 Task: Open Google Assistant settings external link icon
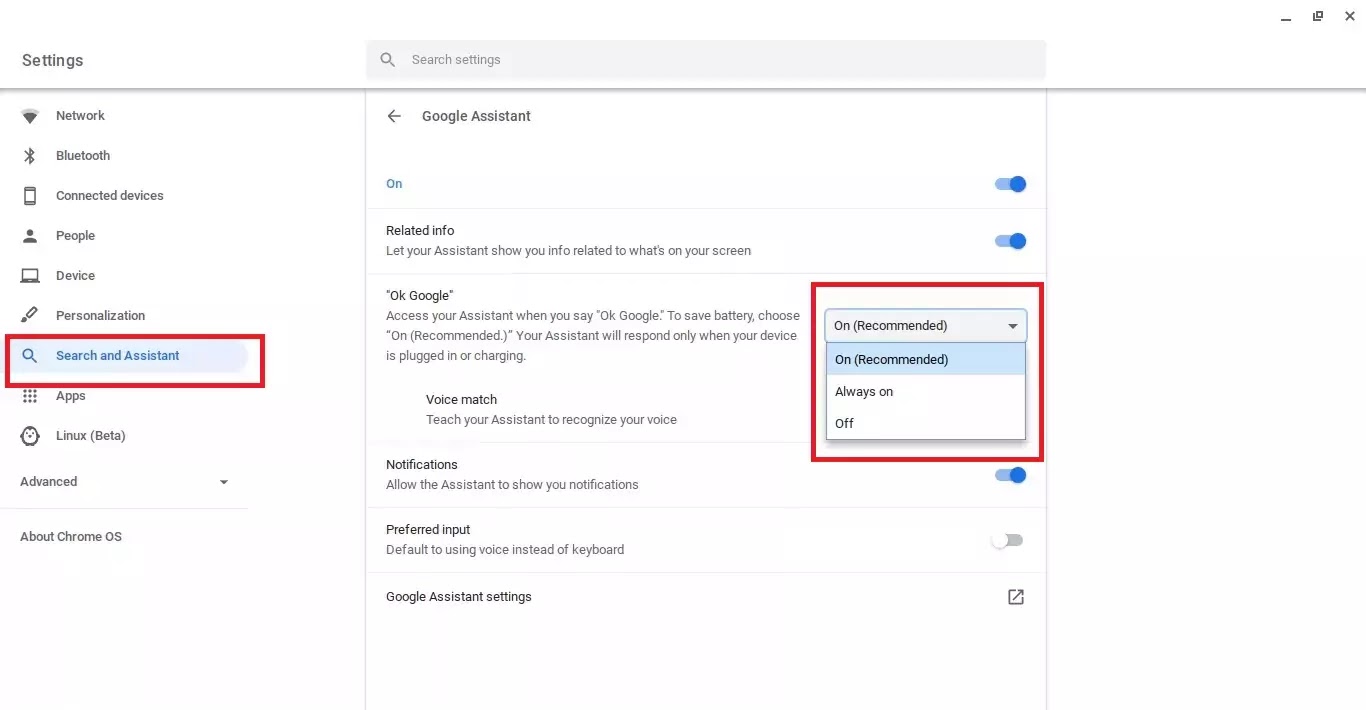point(1016,597)
